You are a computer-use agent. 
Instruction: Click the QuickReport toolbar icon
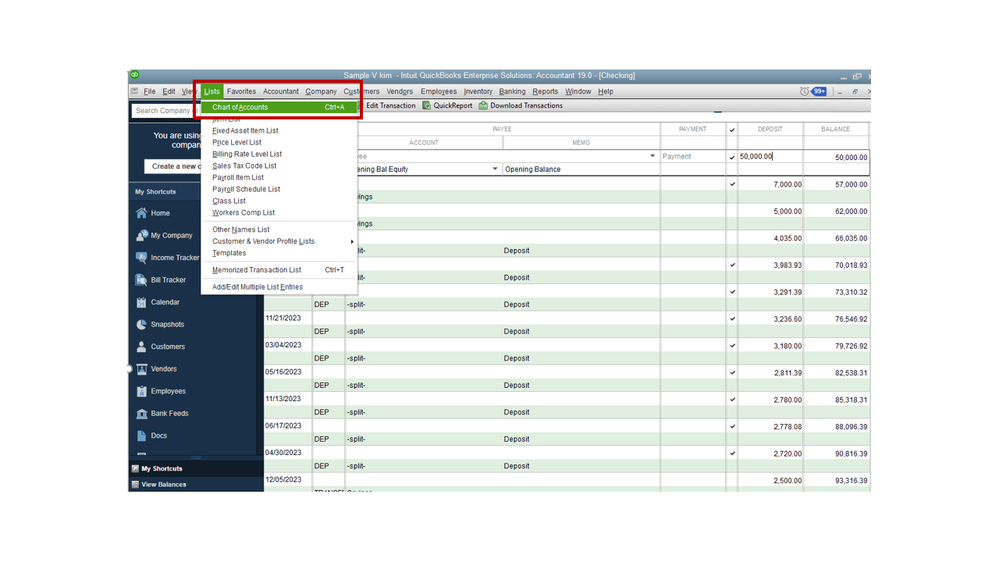point(427,106)
